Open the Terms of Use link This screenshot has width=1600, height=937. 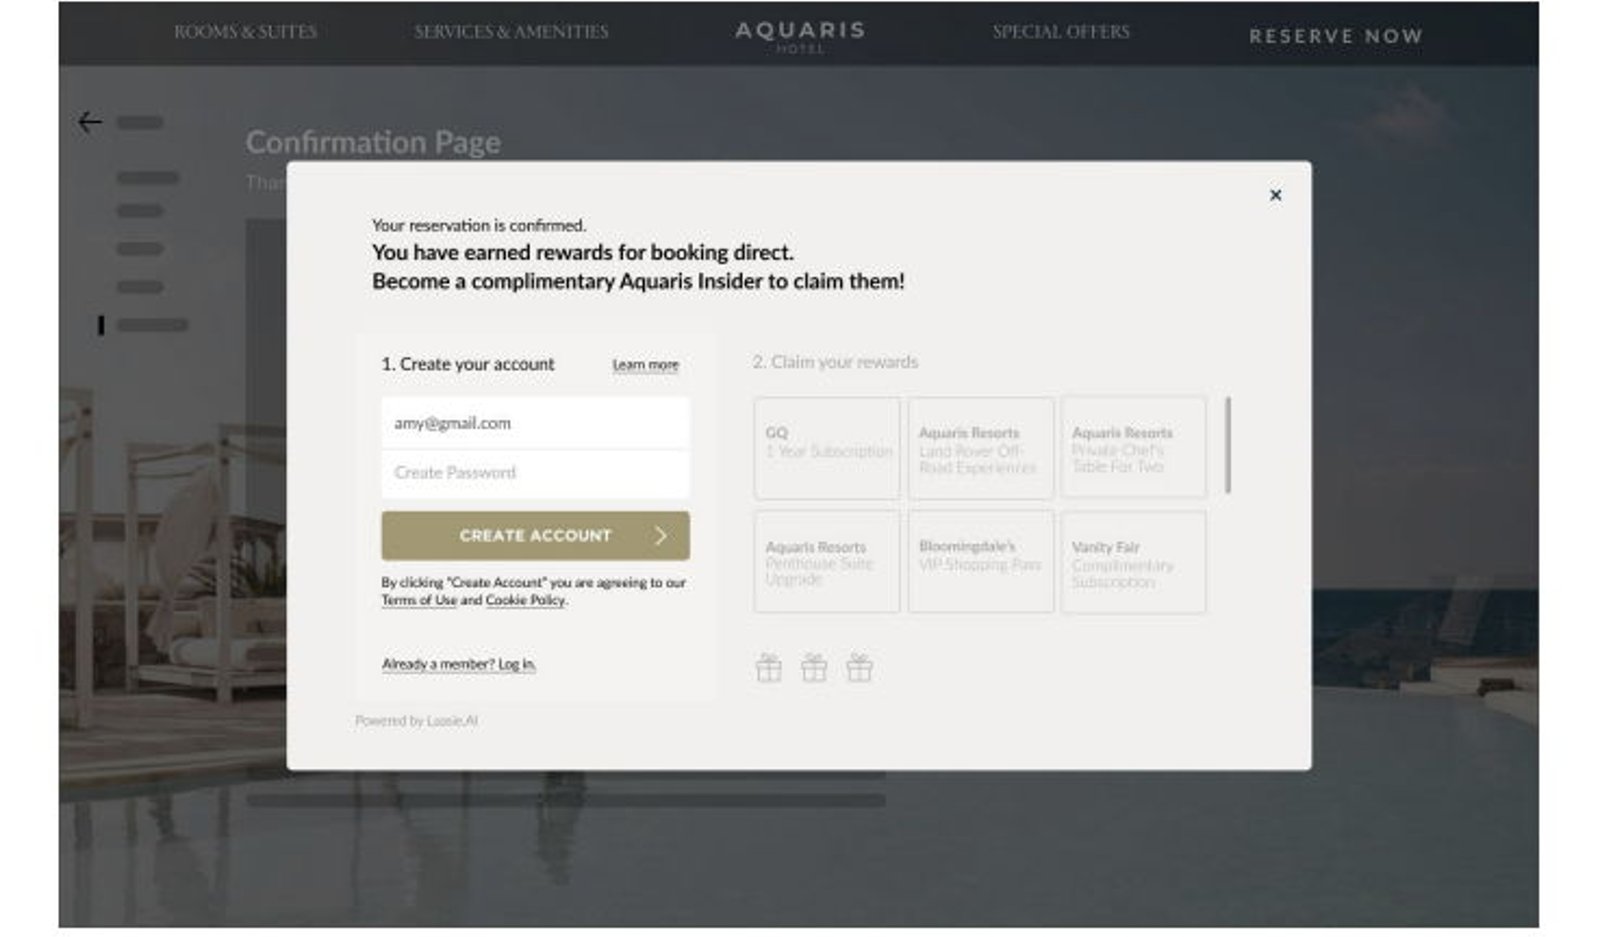[x=419, y=600]
